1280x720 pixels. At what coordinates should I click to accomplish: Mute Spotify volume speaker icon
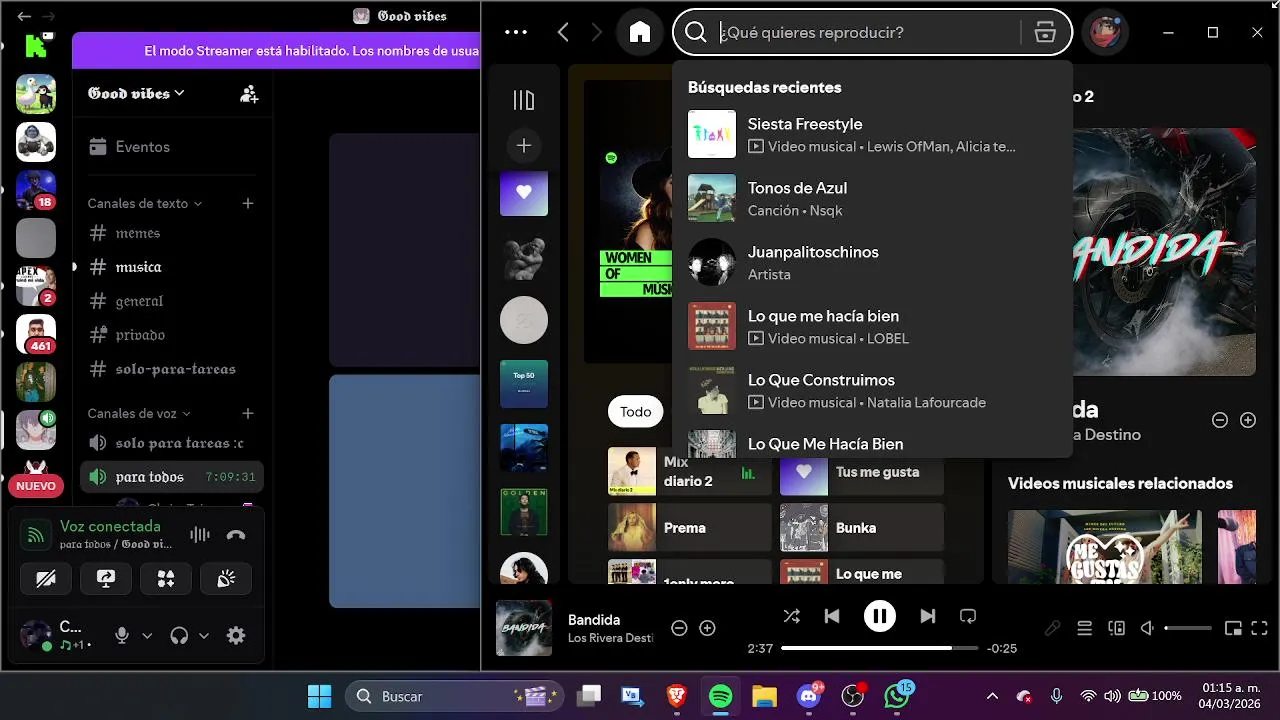coord(1148,628)
